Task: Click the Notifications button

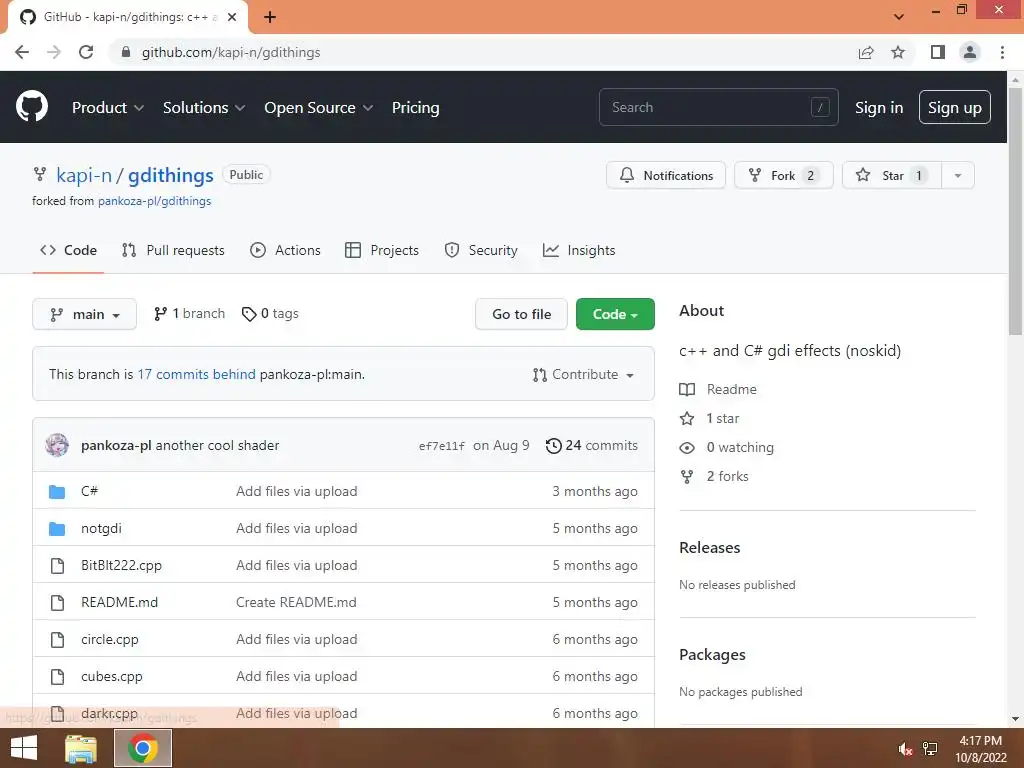Action: click(665, 175)
